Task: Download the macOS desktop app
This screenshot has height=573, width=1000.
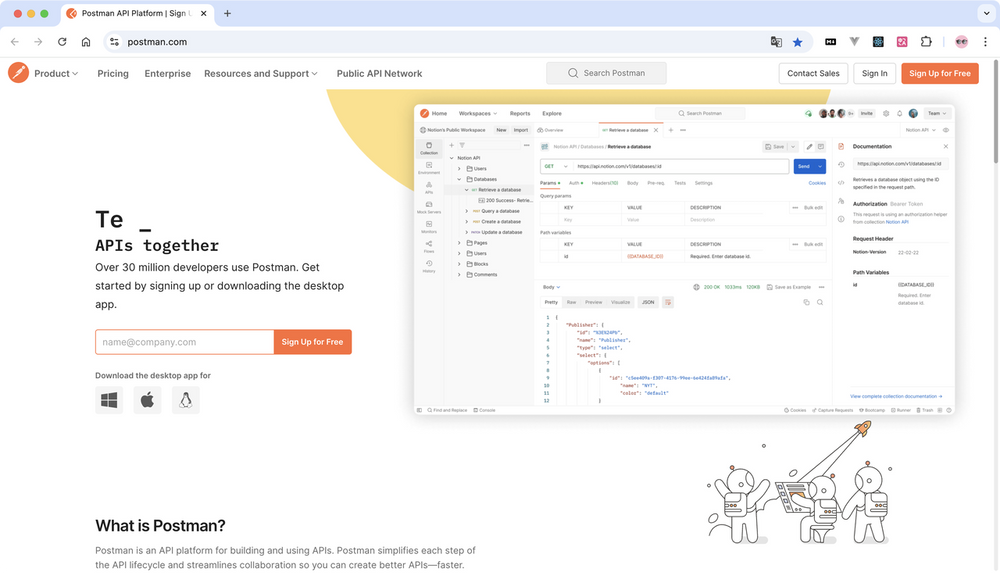Action: coord(147,400)
